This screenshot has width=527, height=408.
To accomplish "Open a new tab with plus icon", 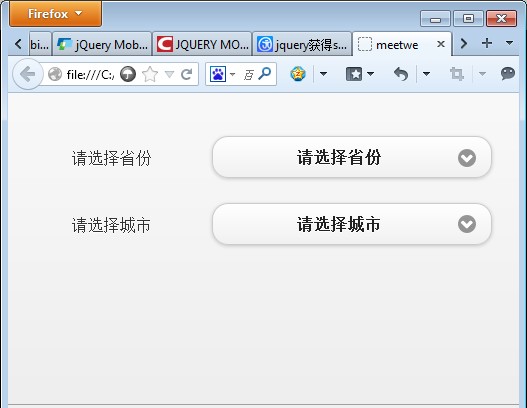I will (x=487, y=43).
